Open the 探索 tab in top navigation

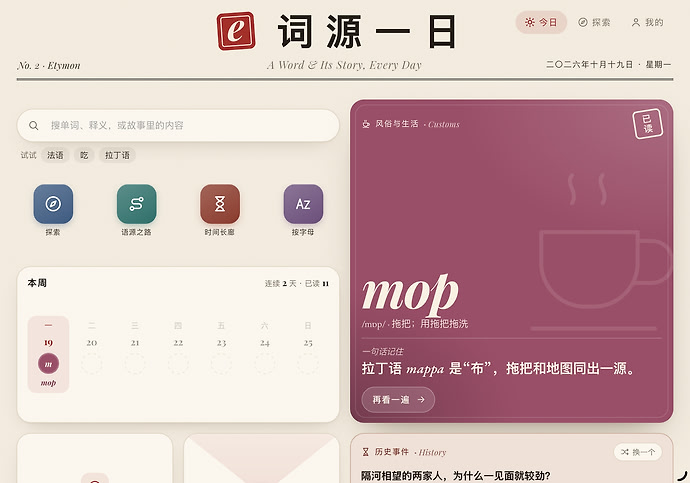[x=594, y=22]
